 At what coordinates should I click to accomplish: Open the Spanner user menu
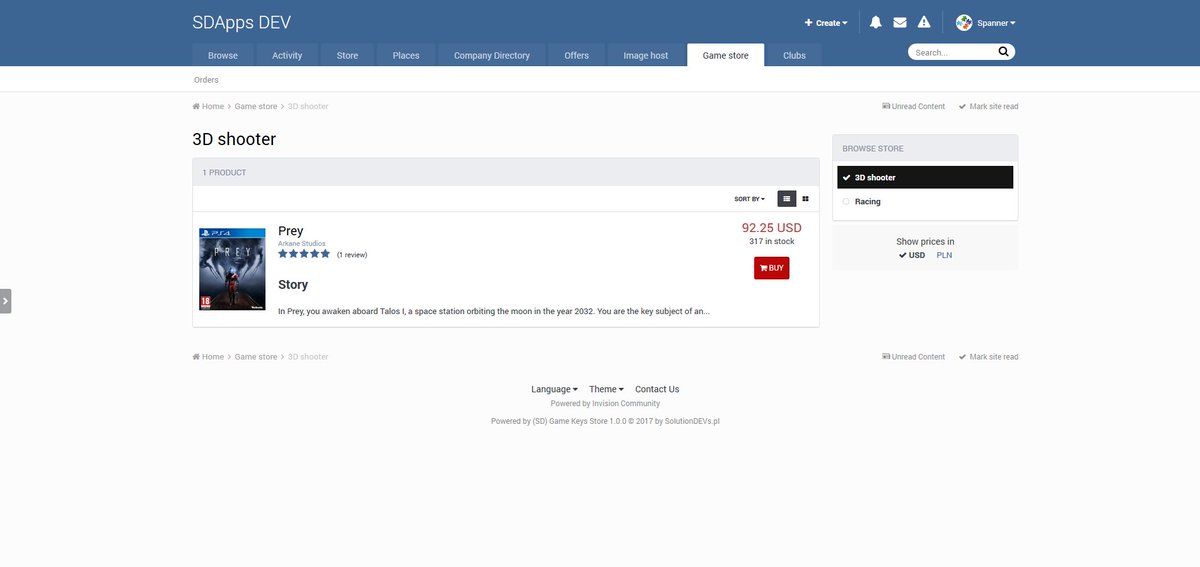(x=996, y=22)
